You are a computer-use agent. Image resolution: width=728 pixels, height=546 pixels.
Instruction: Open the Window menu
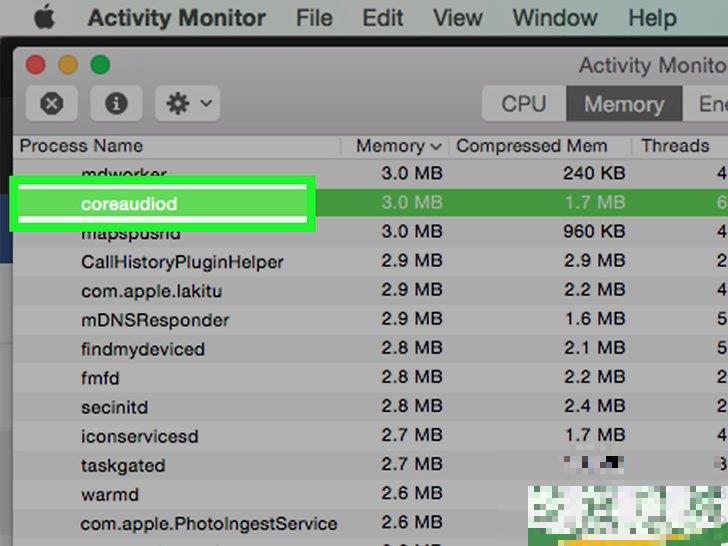[555, 18]
